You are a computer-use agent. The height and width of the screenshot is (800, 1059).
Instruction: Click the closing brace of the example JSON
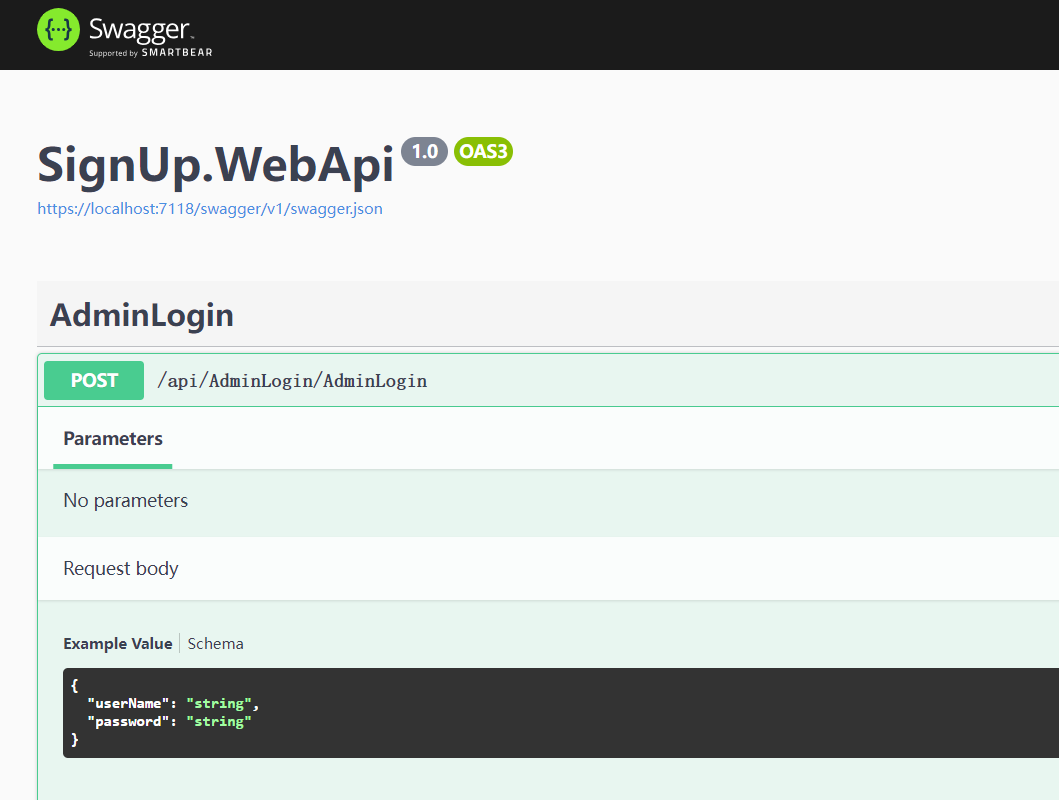75,739
